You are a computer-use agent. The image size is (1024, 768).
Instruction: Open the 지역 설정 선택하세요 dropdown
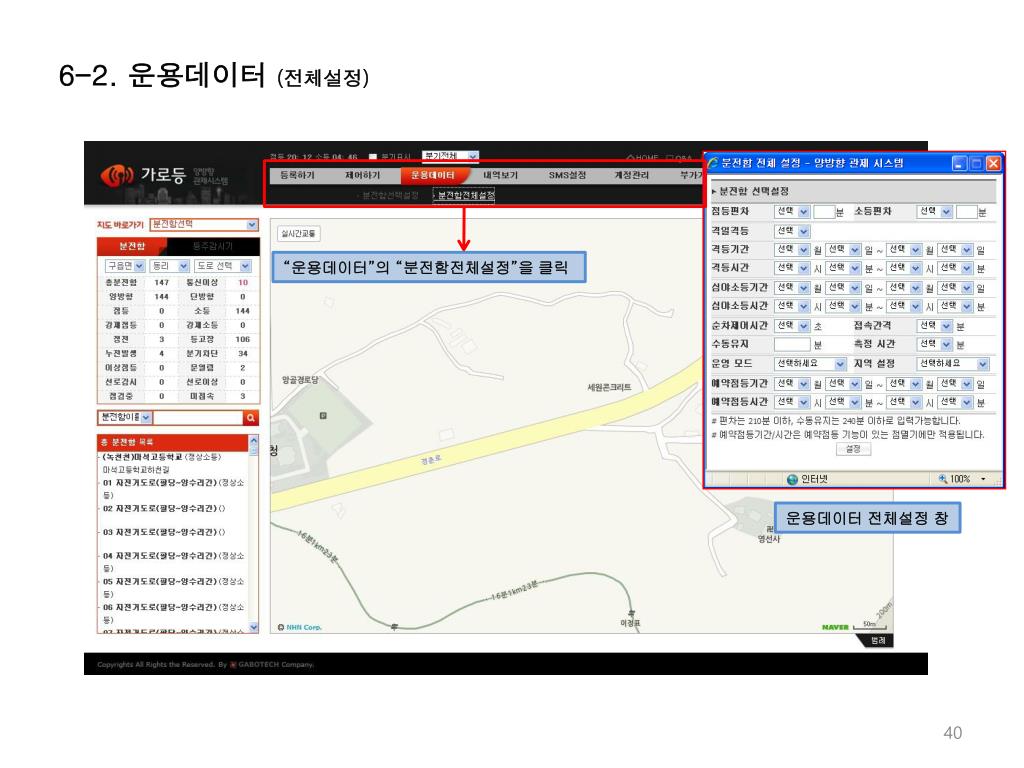pos(953,364)
